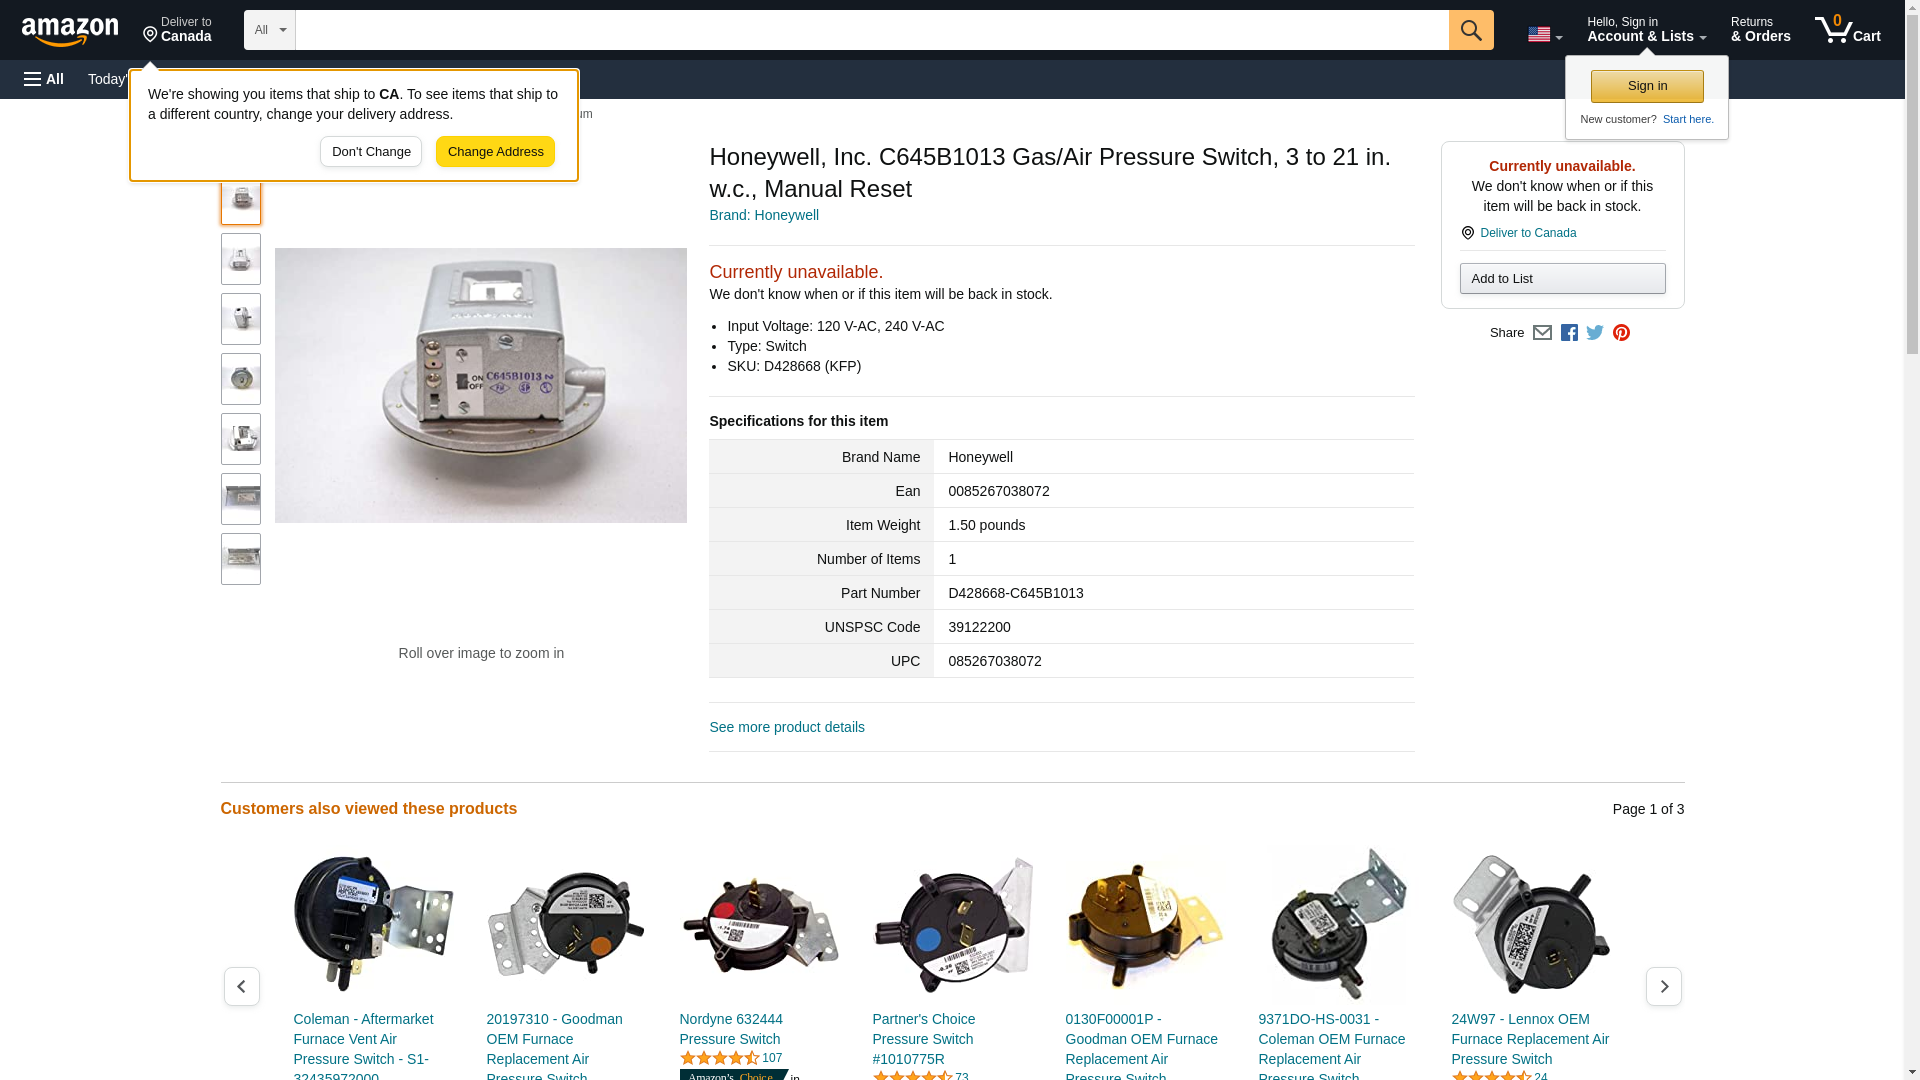The width and height of the screenshot is (1920, 1080).
Task: Expand the Add to List dropdown
Action: [1562, 278]
